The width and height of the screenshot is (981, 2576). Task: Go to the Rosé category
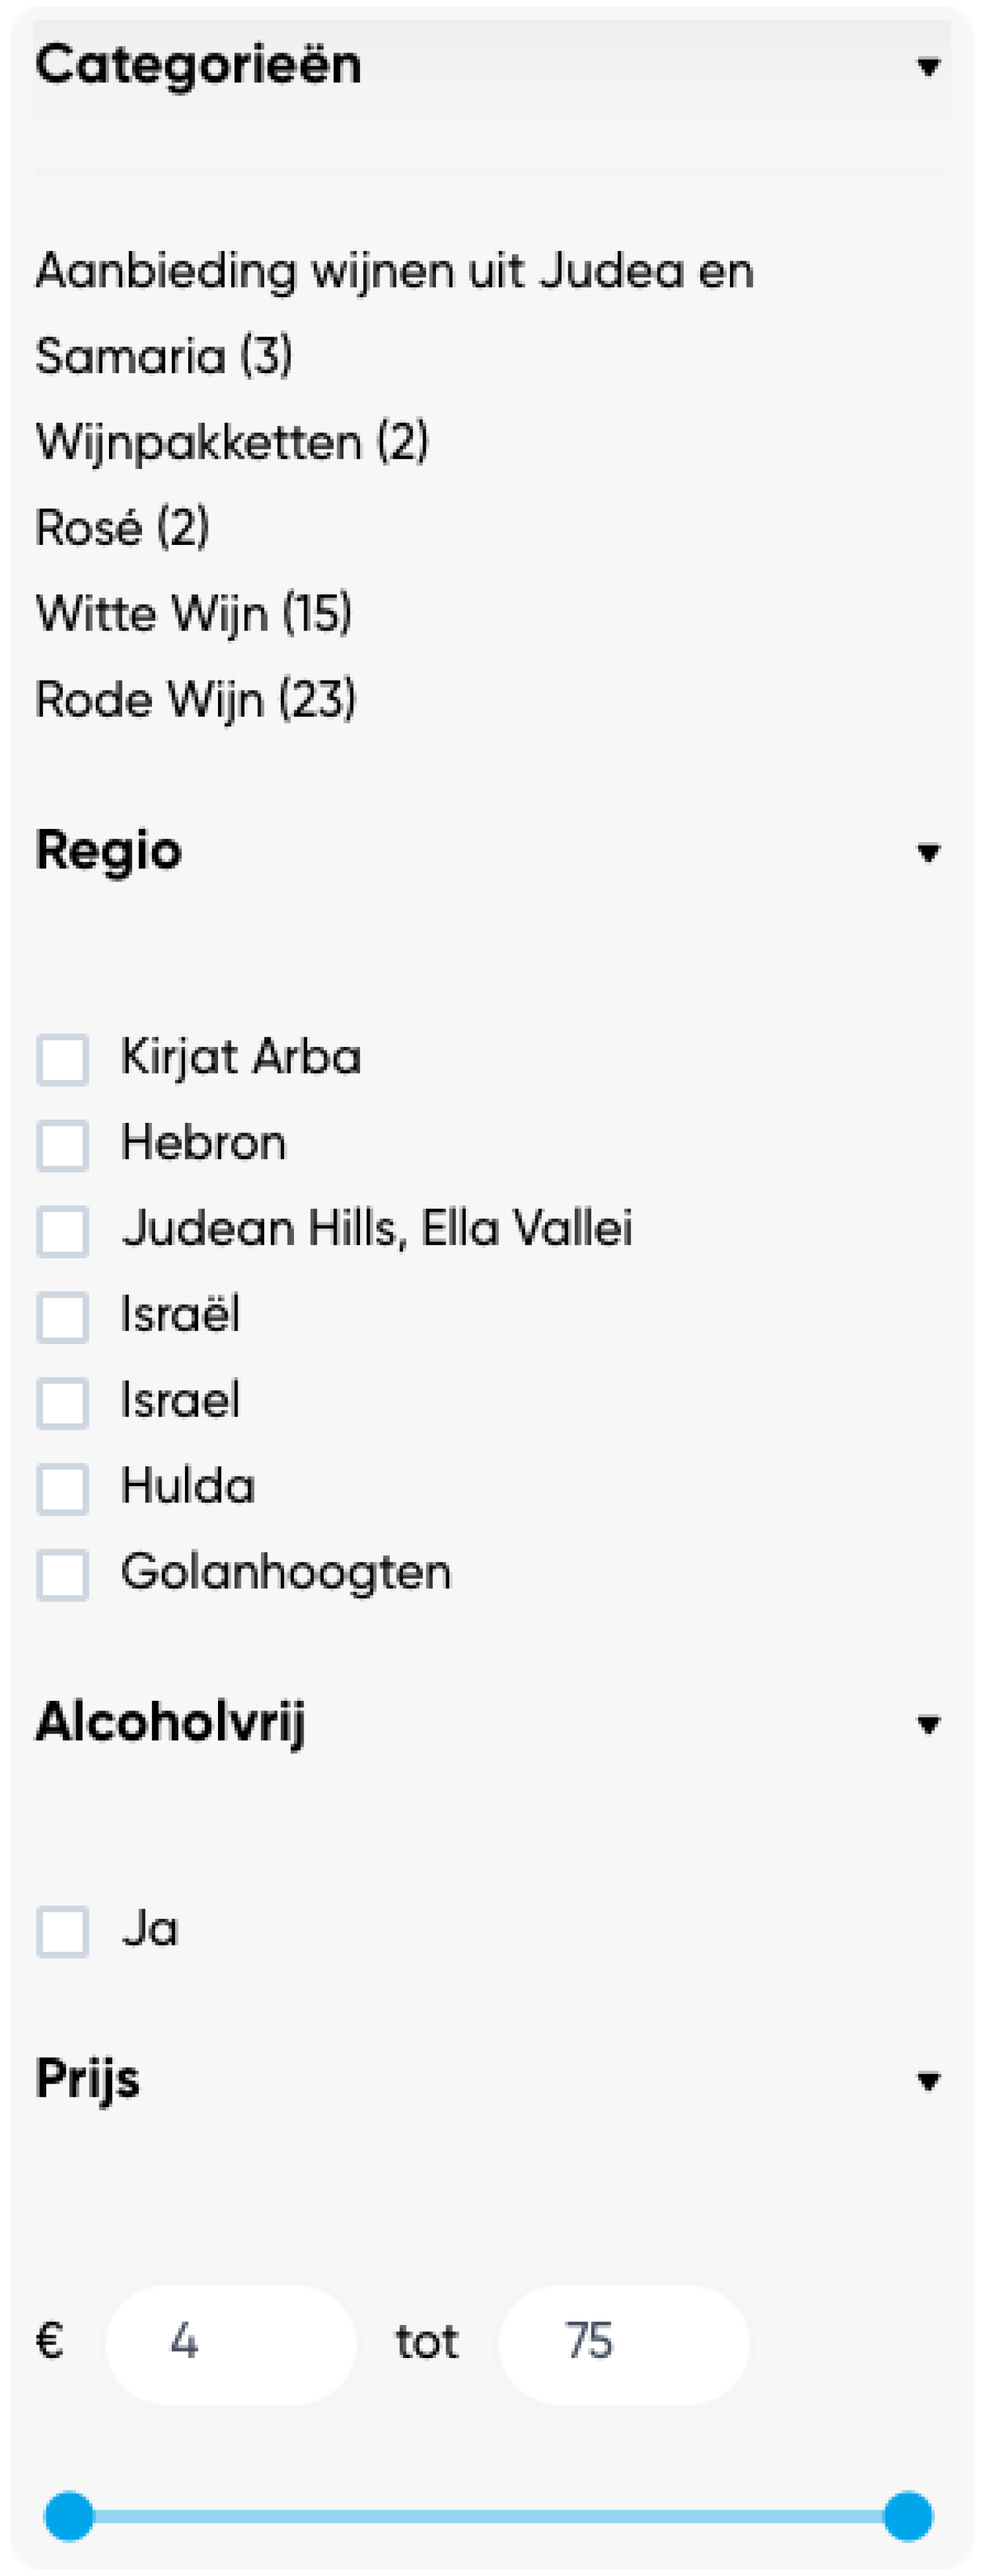[x=122, y=527]
